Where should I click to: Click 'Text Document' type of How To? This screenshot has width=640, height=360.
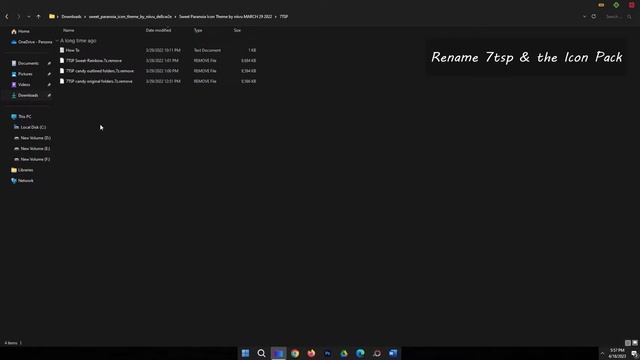click(207, 50)
